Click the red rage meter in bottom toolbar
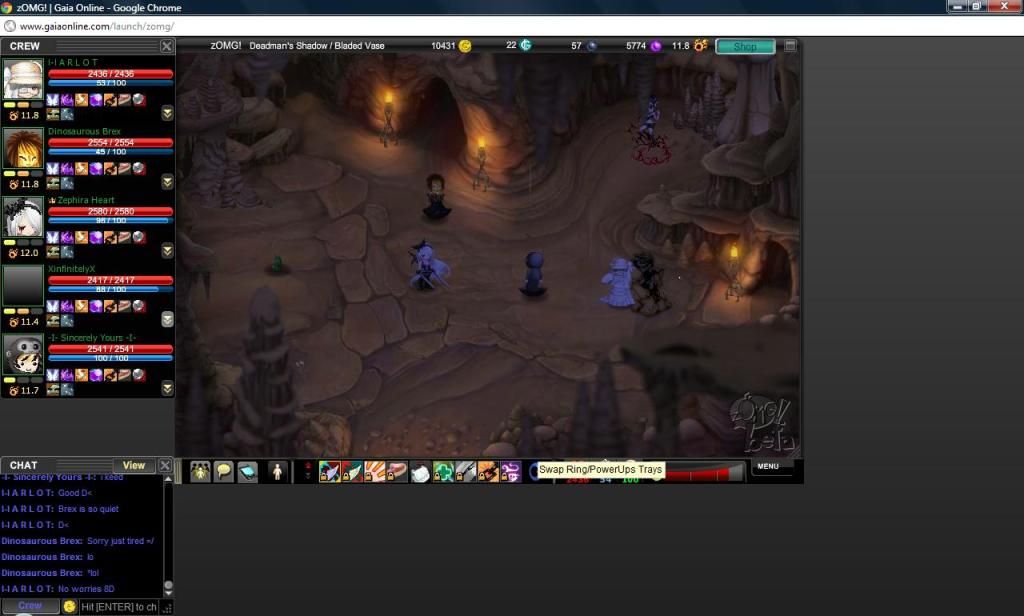Viewport: 1024px width, 616px height. 704,472
